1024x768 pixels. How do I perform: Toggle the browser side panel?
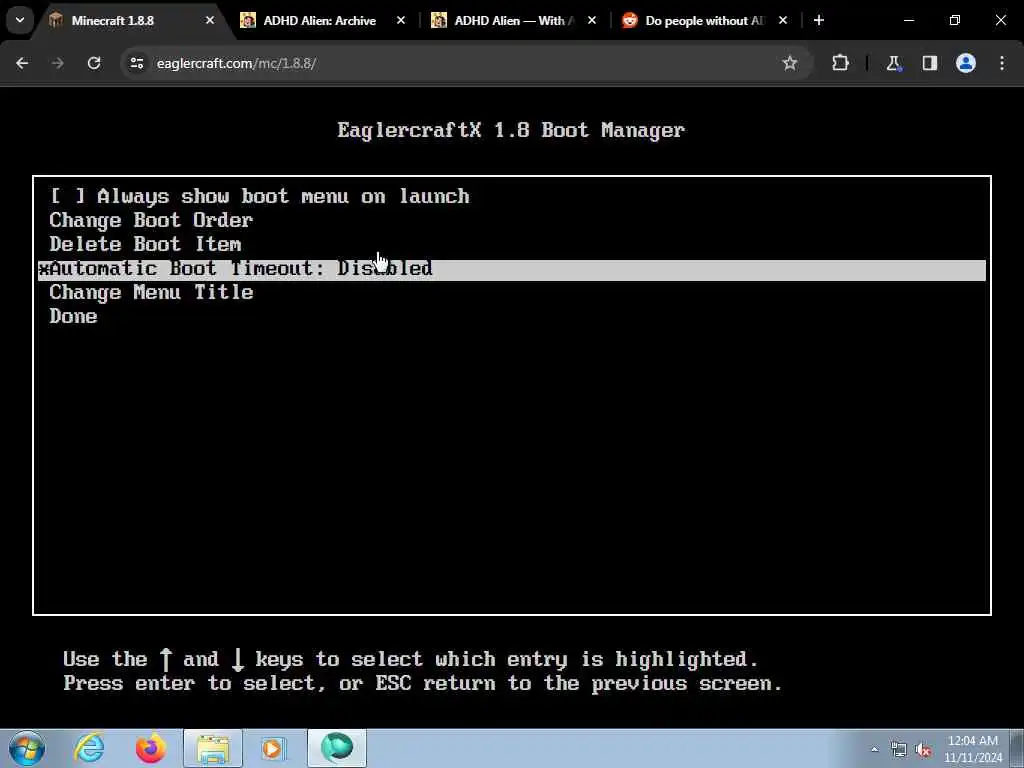tap(930, 63)
